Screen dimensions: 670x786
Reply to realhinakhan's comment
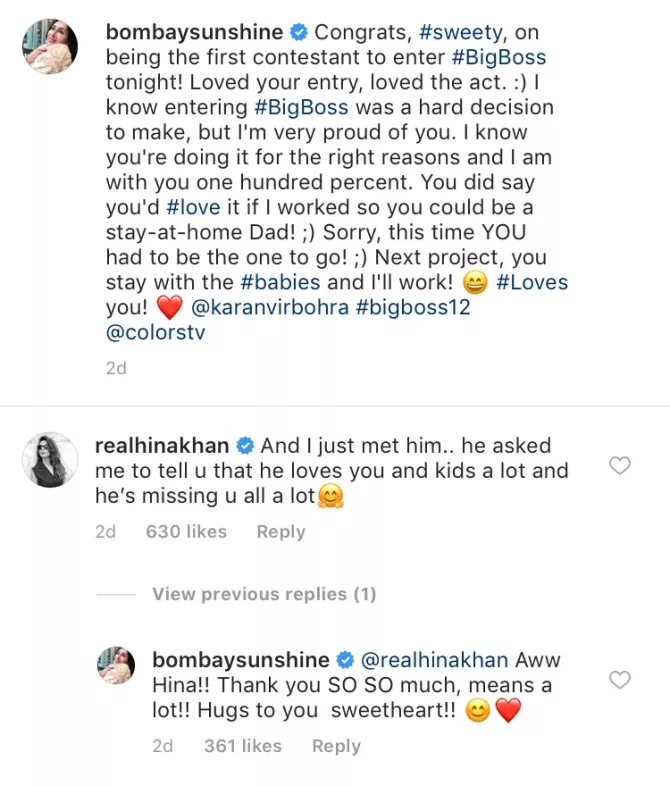(x=281, y=532)
